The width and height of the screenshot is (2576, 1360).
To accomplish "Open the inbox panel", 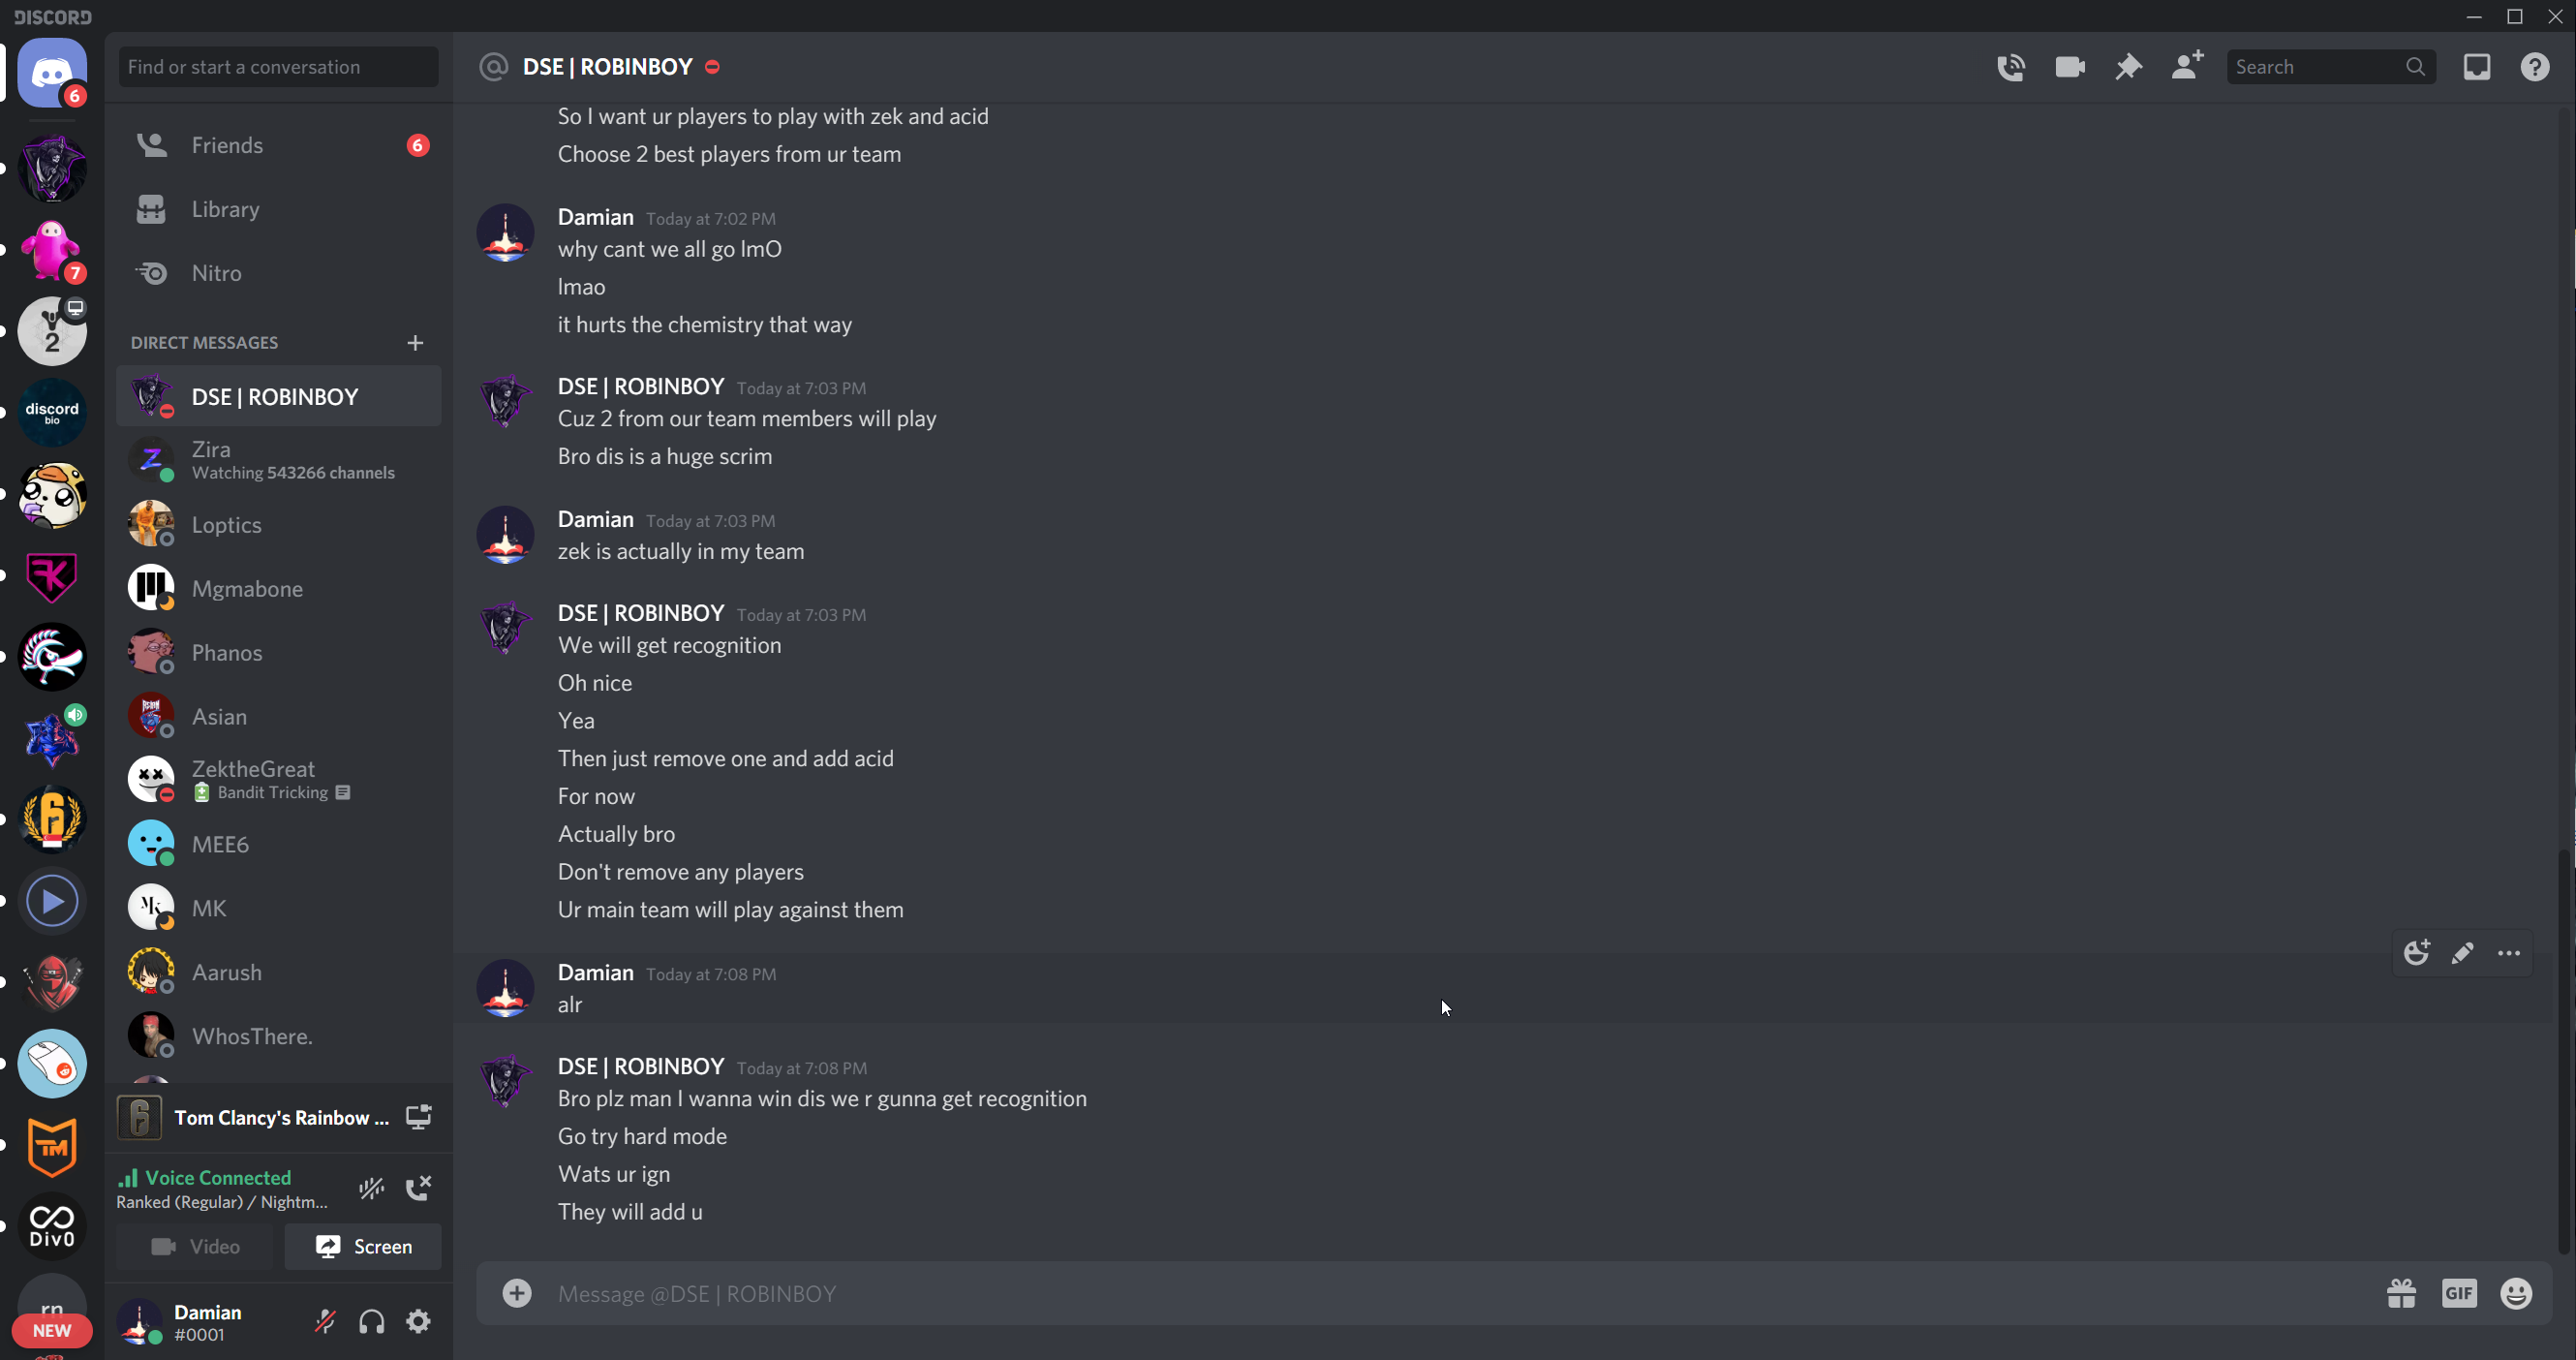I will [x=2476, y=67].
